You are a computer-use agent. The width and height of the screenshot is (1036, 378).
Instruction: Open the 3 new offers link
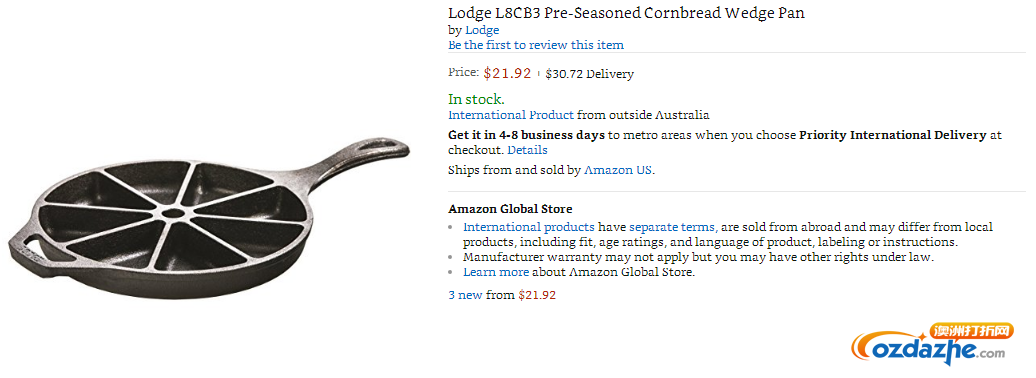pos(465,295)
